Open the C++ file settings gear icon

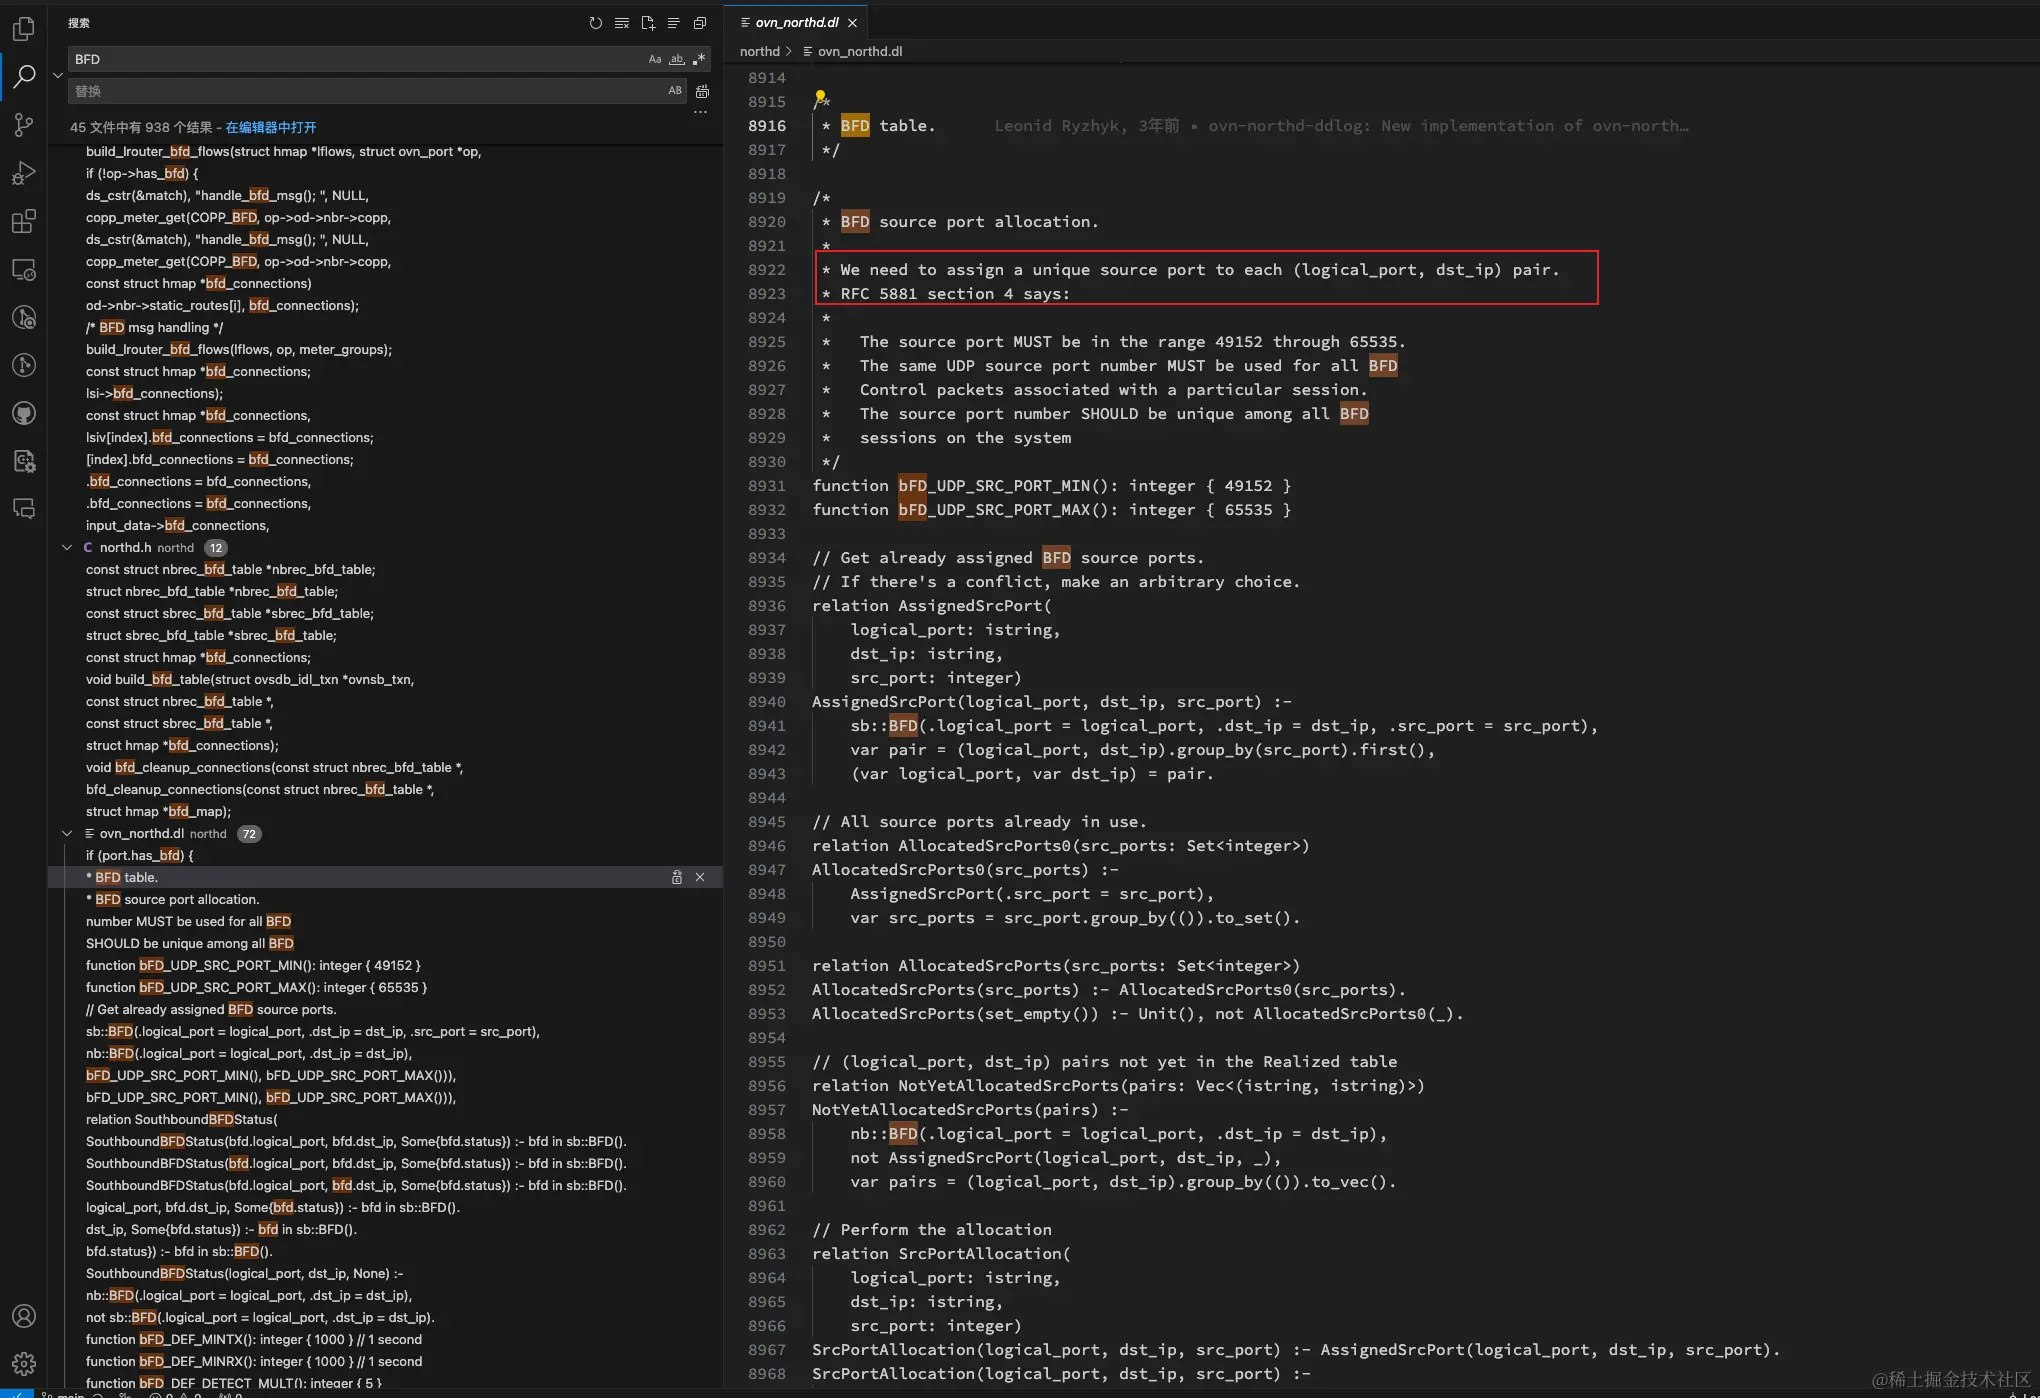pos(24,461)
